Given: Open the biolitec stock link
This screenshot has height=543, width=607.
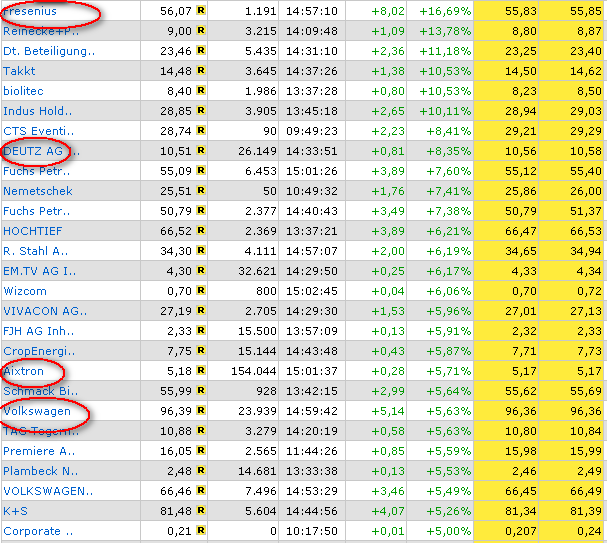Looking at the screenshot, I should pyautogui.click(x=23, y=91).
